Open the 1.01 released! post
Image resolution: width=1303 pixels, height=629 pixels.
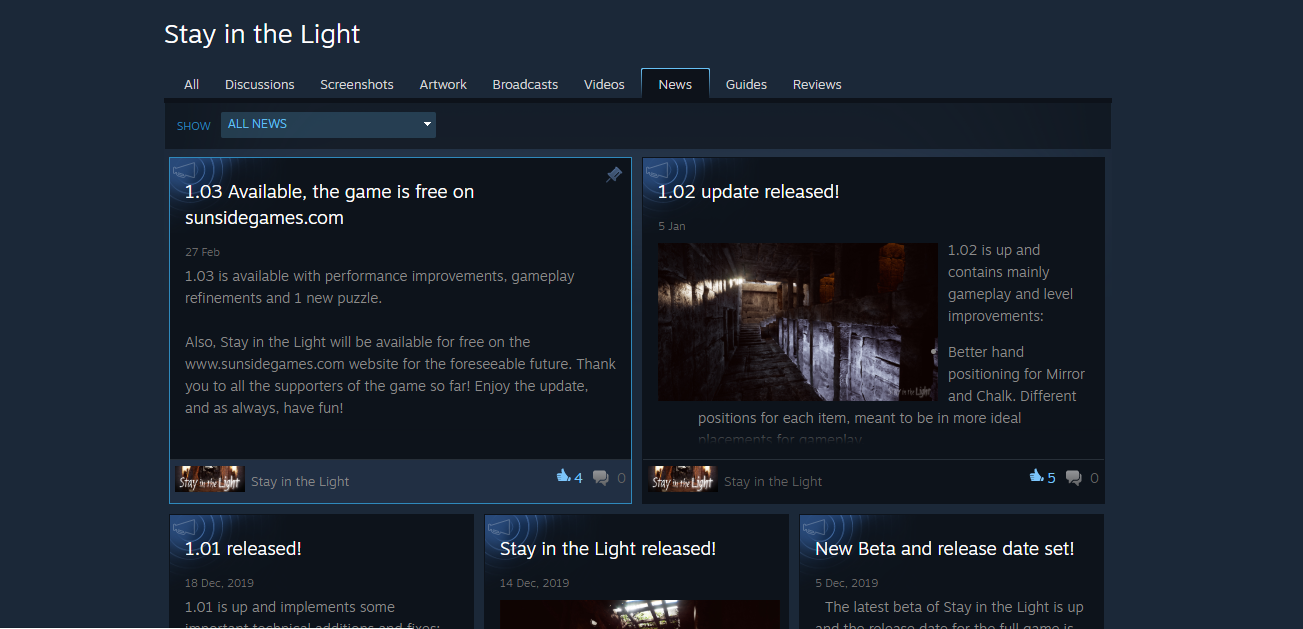243,548
